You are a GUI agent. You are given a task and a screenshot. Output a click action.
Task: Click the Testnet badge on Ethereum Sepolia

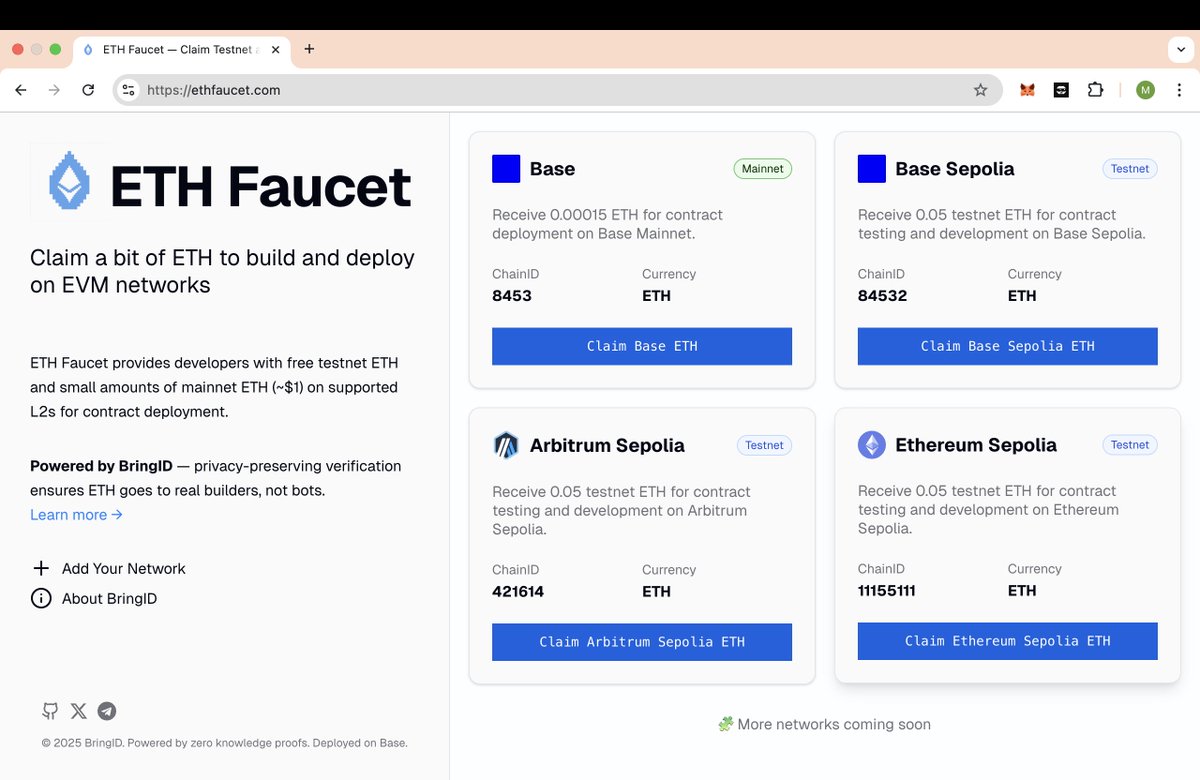1130,445
